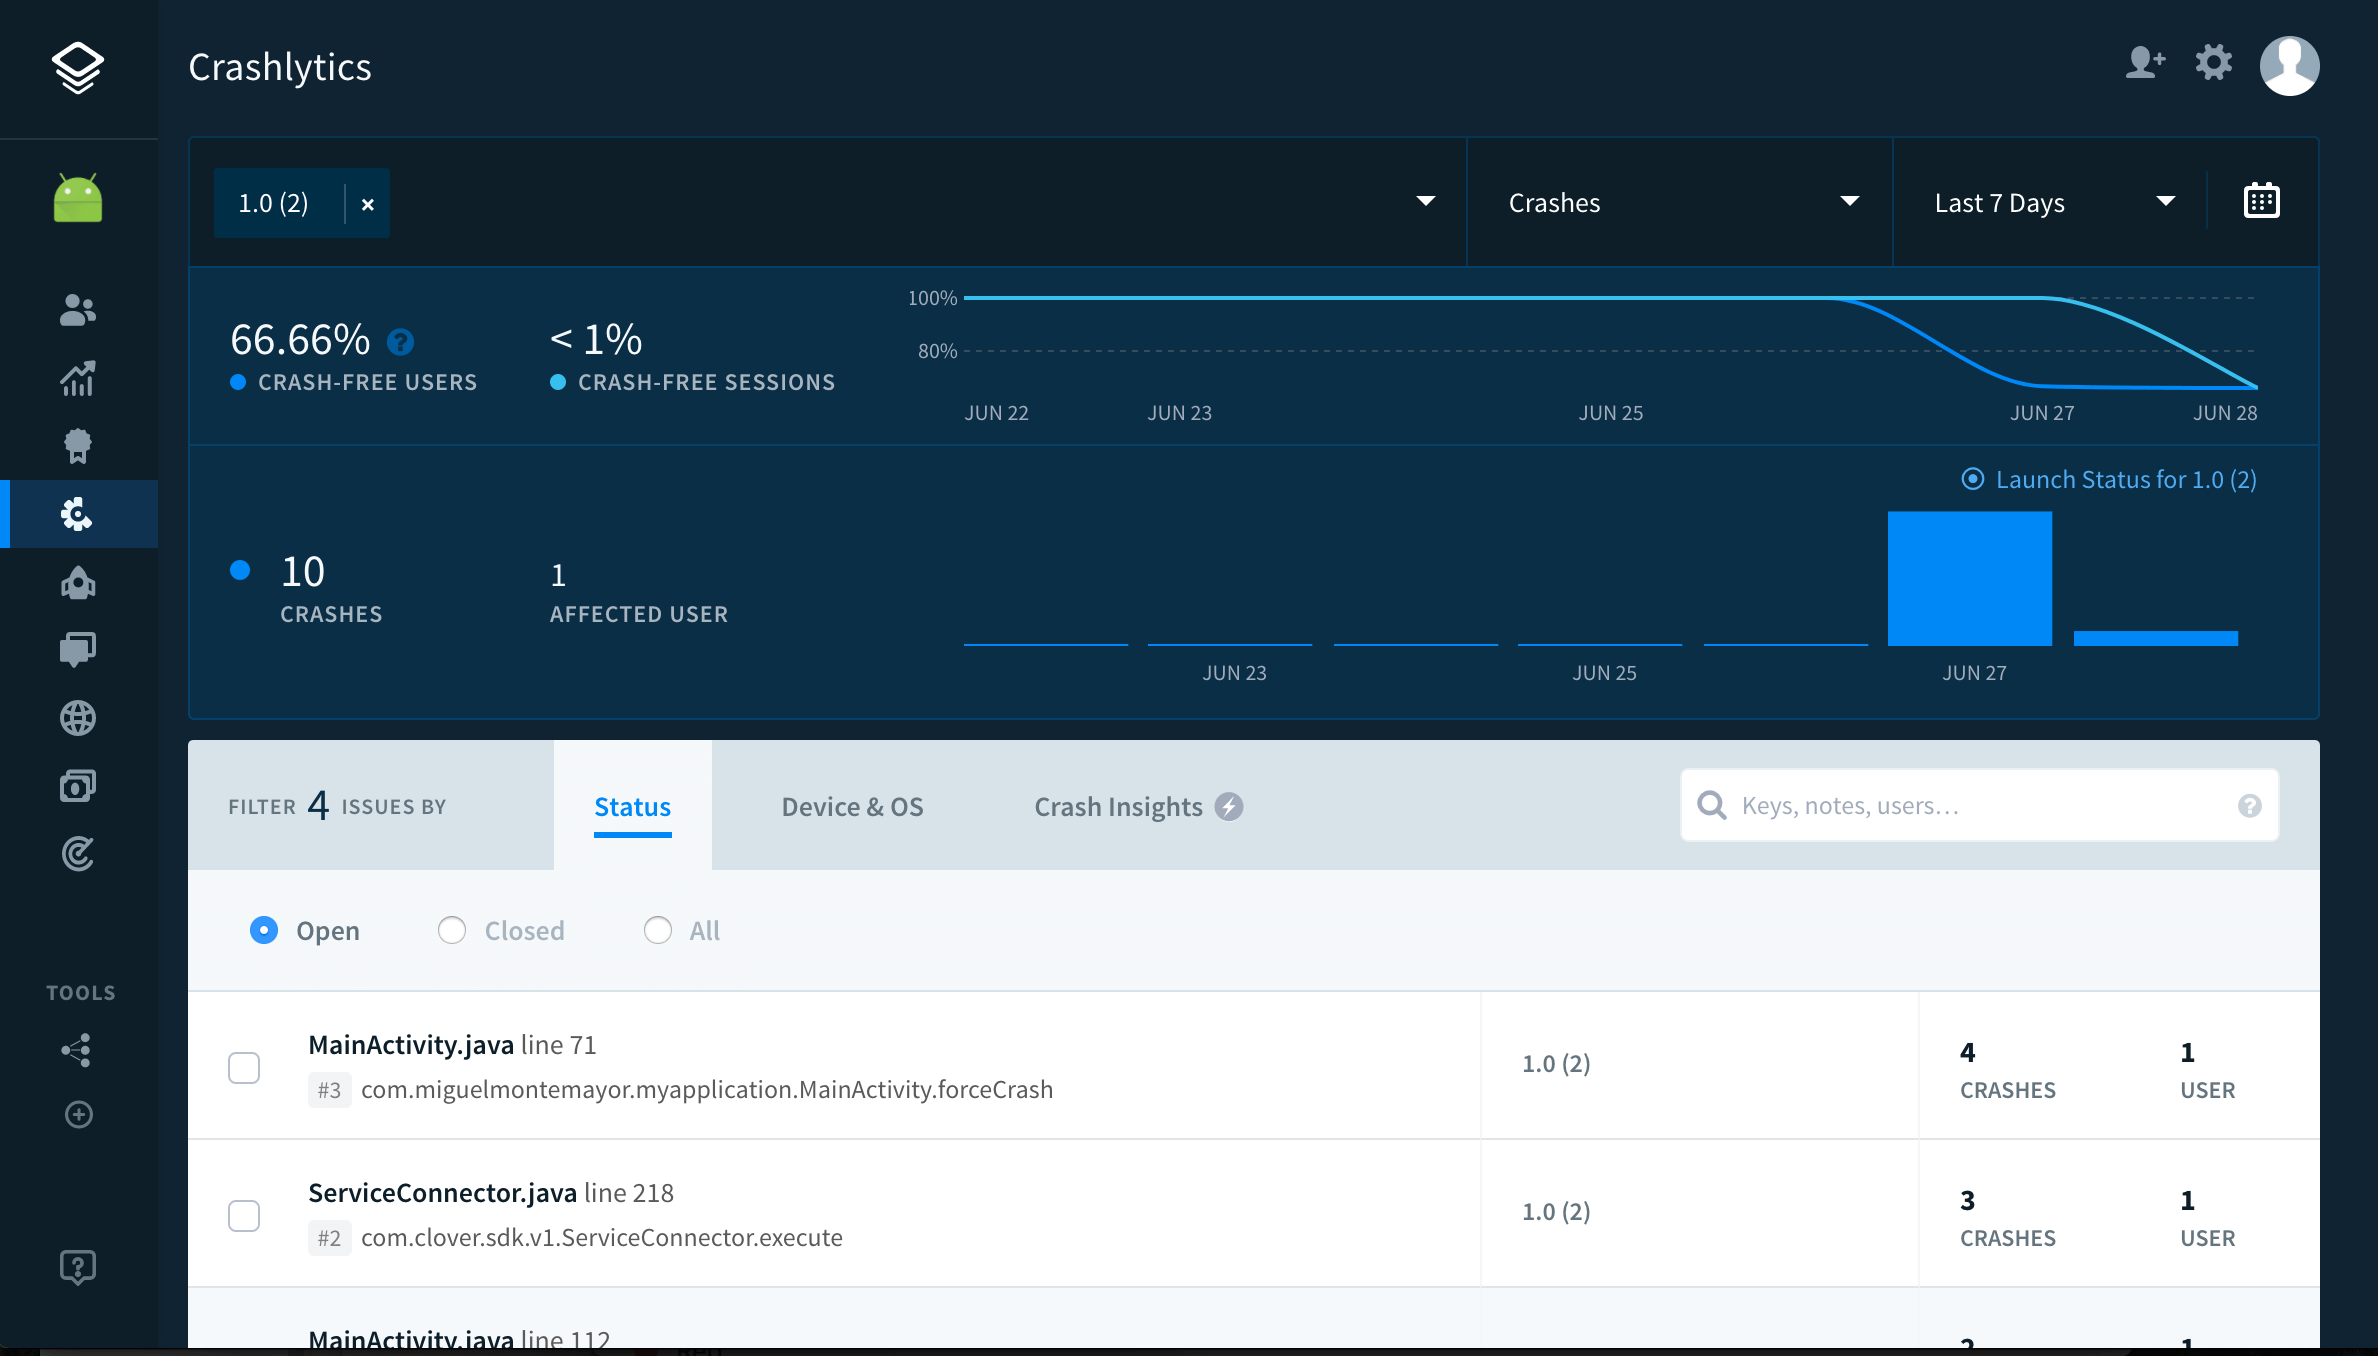The width and height of the screenshot is (2378, 1356).
Task: Open Launch Status for 1.0 (2) link
Action: click(x=2109, y=479)
